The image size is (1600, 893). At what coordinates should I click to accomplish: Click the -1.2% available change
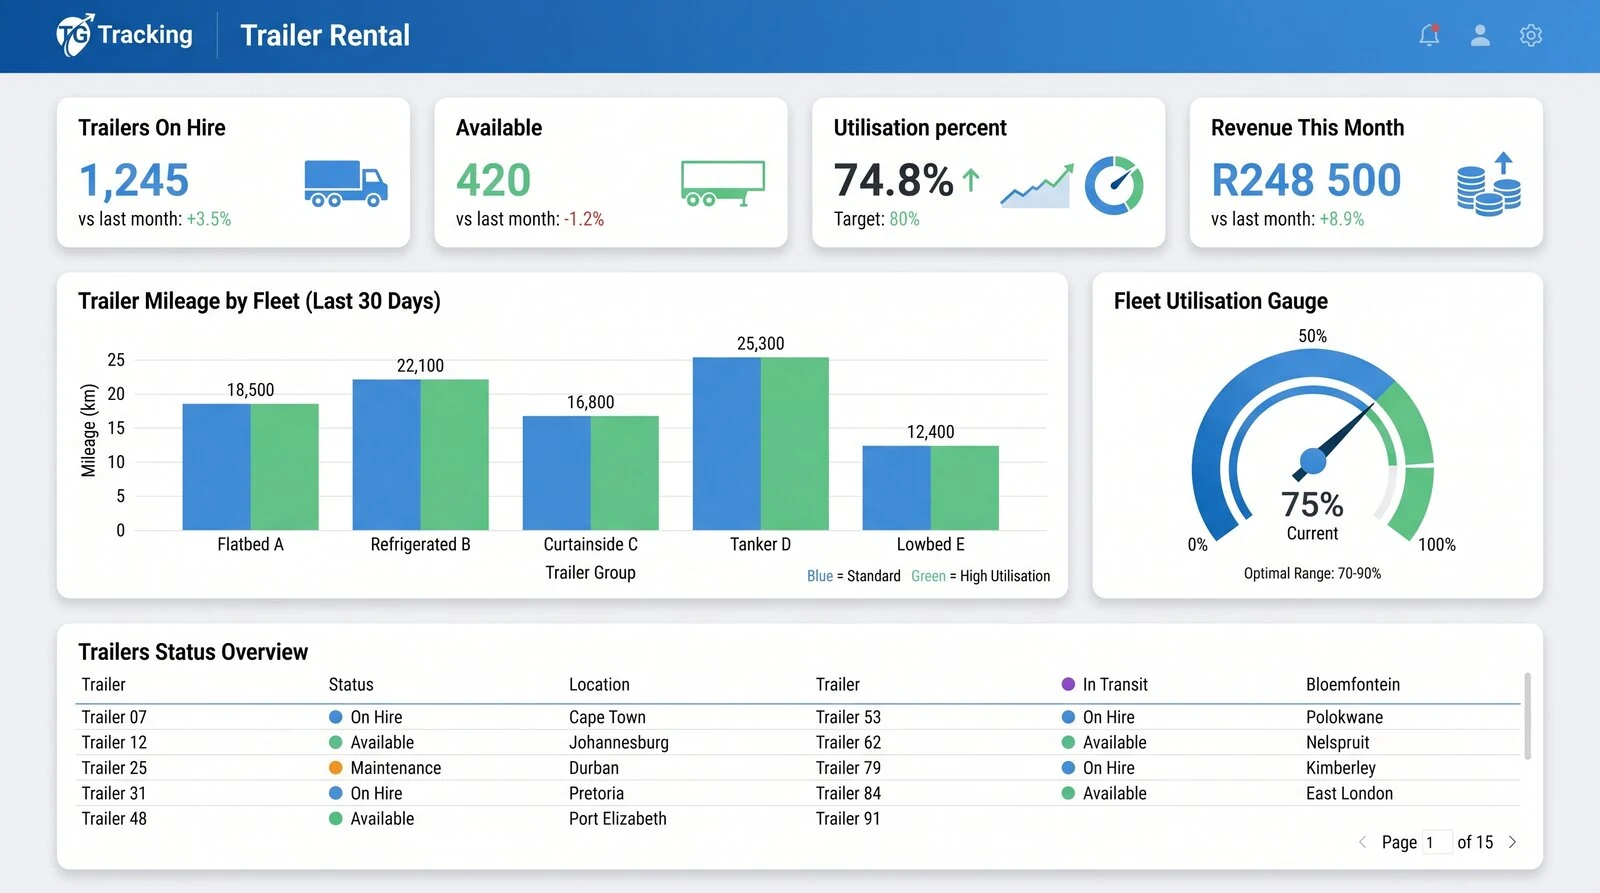(x=584, y=219)
